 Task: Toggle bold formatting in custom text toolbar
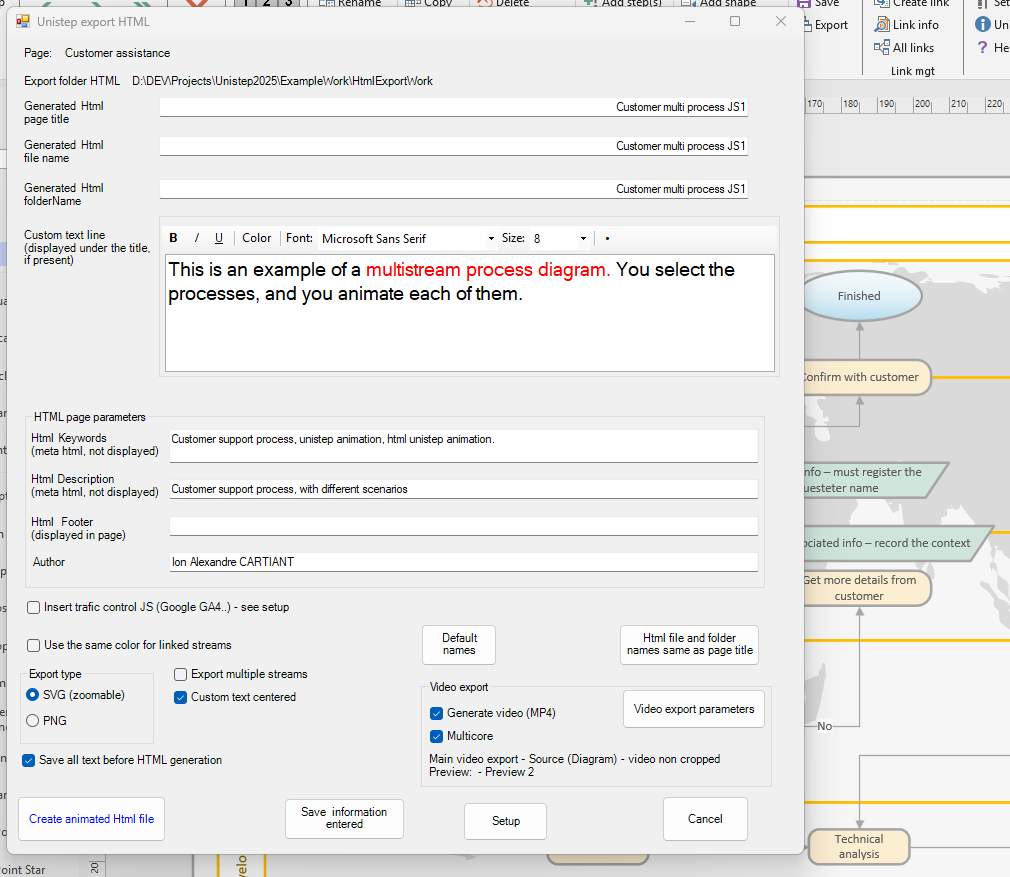[174, 238]
